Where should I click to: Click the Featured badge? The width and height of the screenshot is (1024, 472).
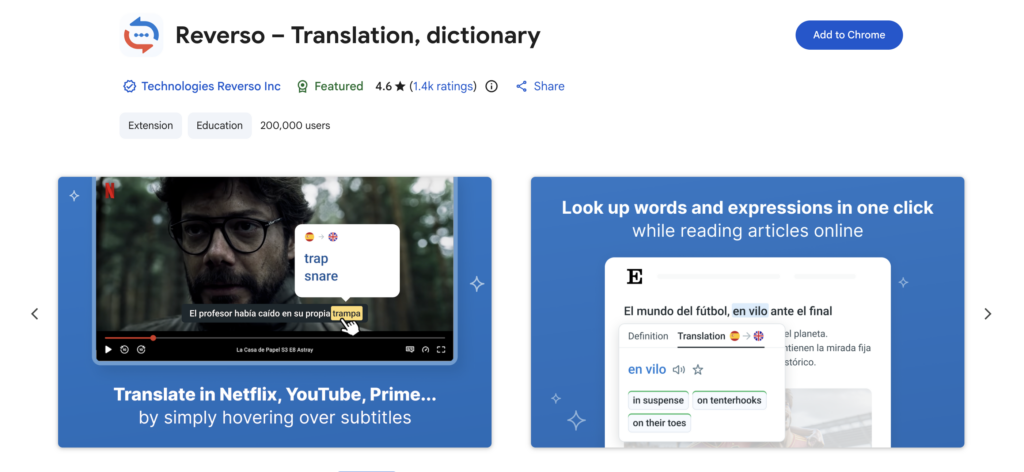[x=330, y=86]
